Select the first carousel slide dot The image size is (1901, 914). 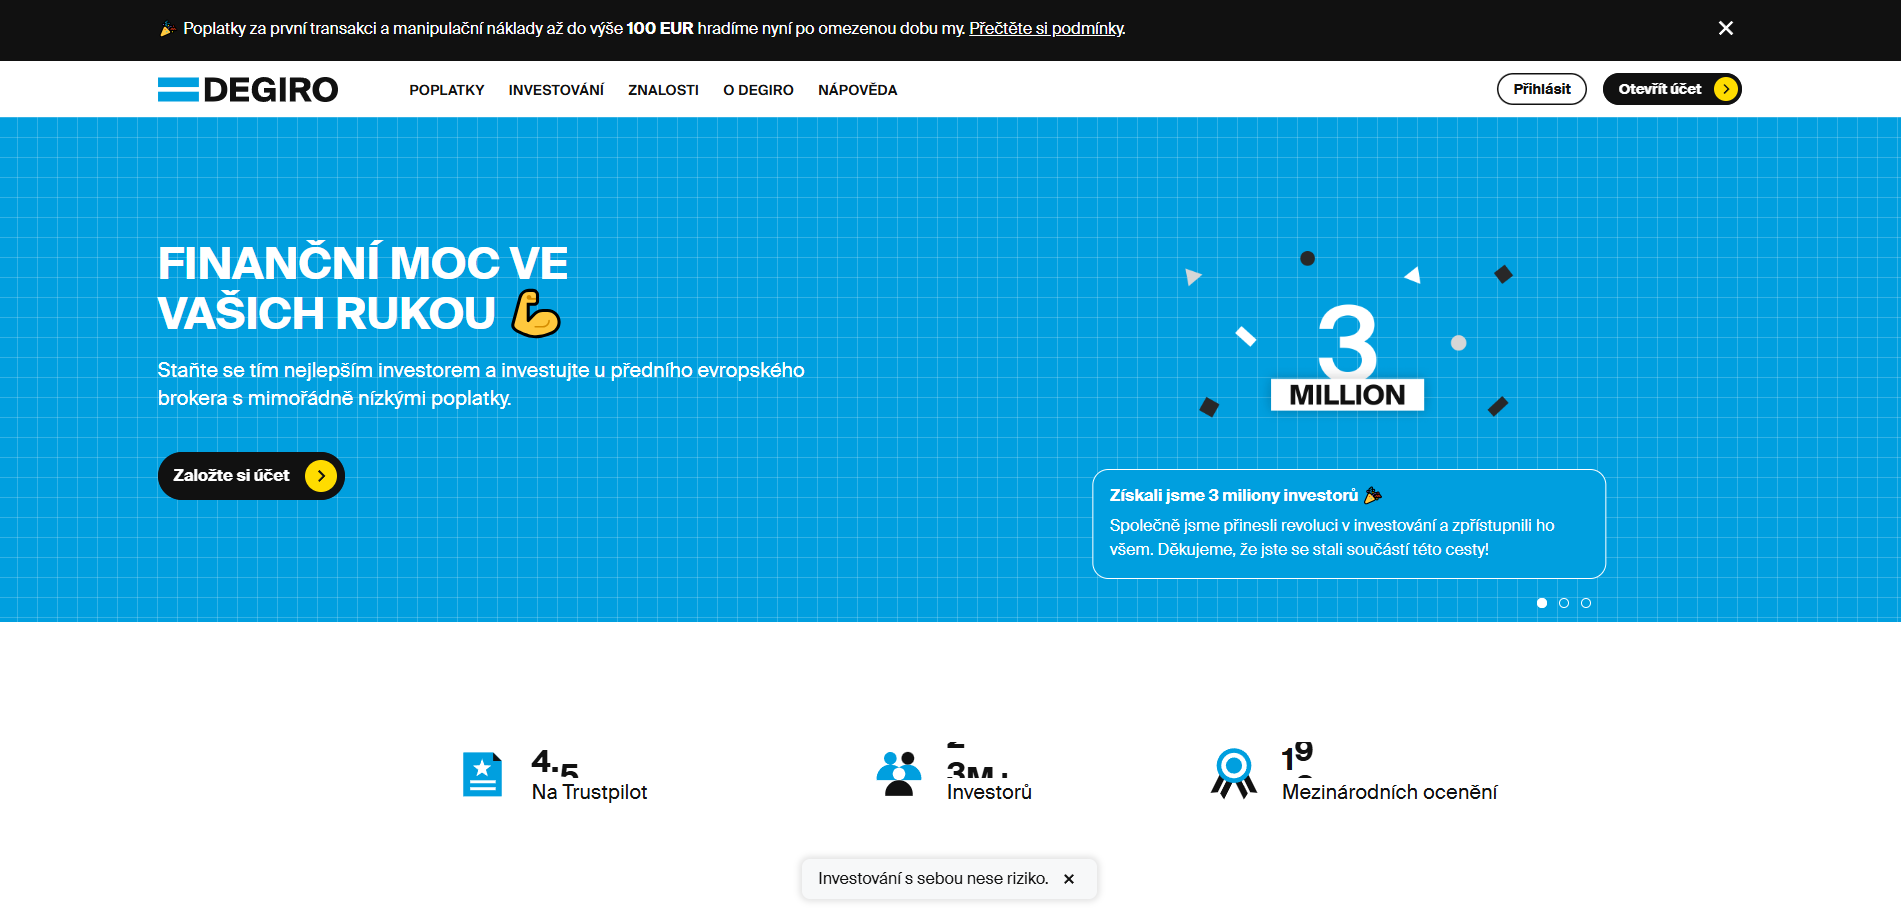pos(1542,603)
